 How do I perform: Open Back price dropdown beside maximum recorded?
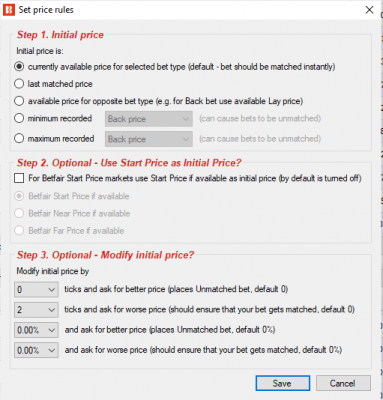click(149, 139)
